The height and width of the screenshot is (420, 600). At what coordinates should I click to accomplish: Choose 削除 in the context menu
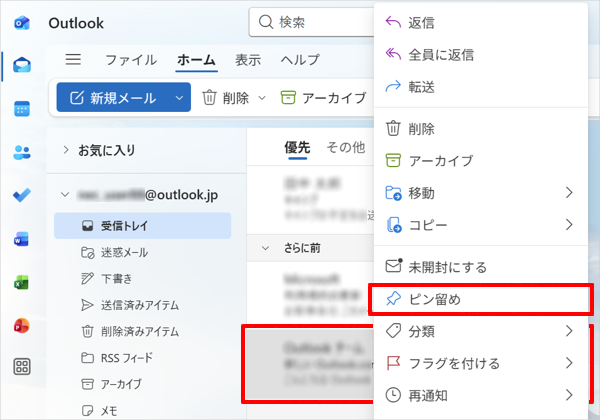(481, 129)
